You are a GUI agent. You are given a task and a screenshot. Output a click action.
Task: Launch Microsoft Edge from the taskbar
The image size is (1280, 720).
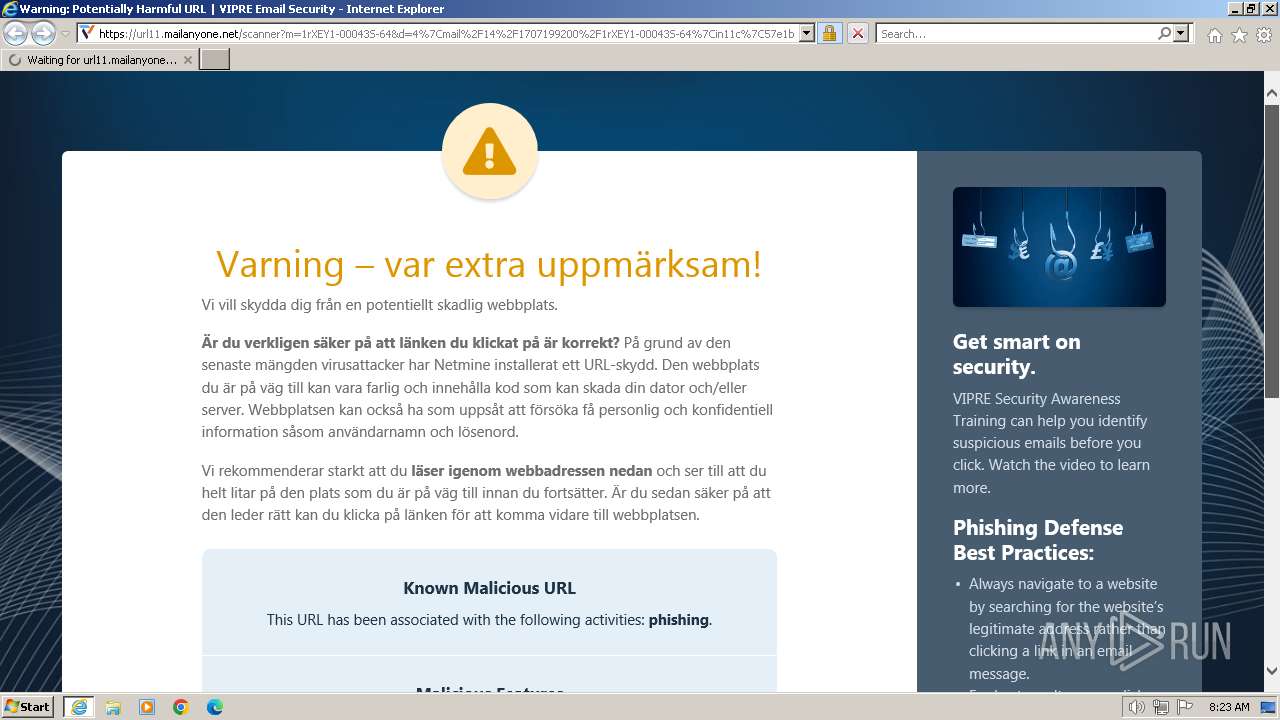coord(215,707)
